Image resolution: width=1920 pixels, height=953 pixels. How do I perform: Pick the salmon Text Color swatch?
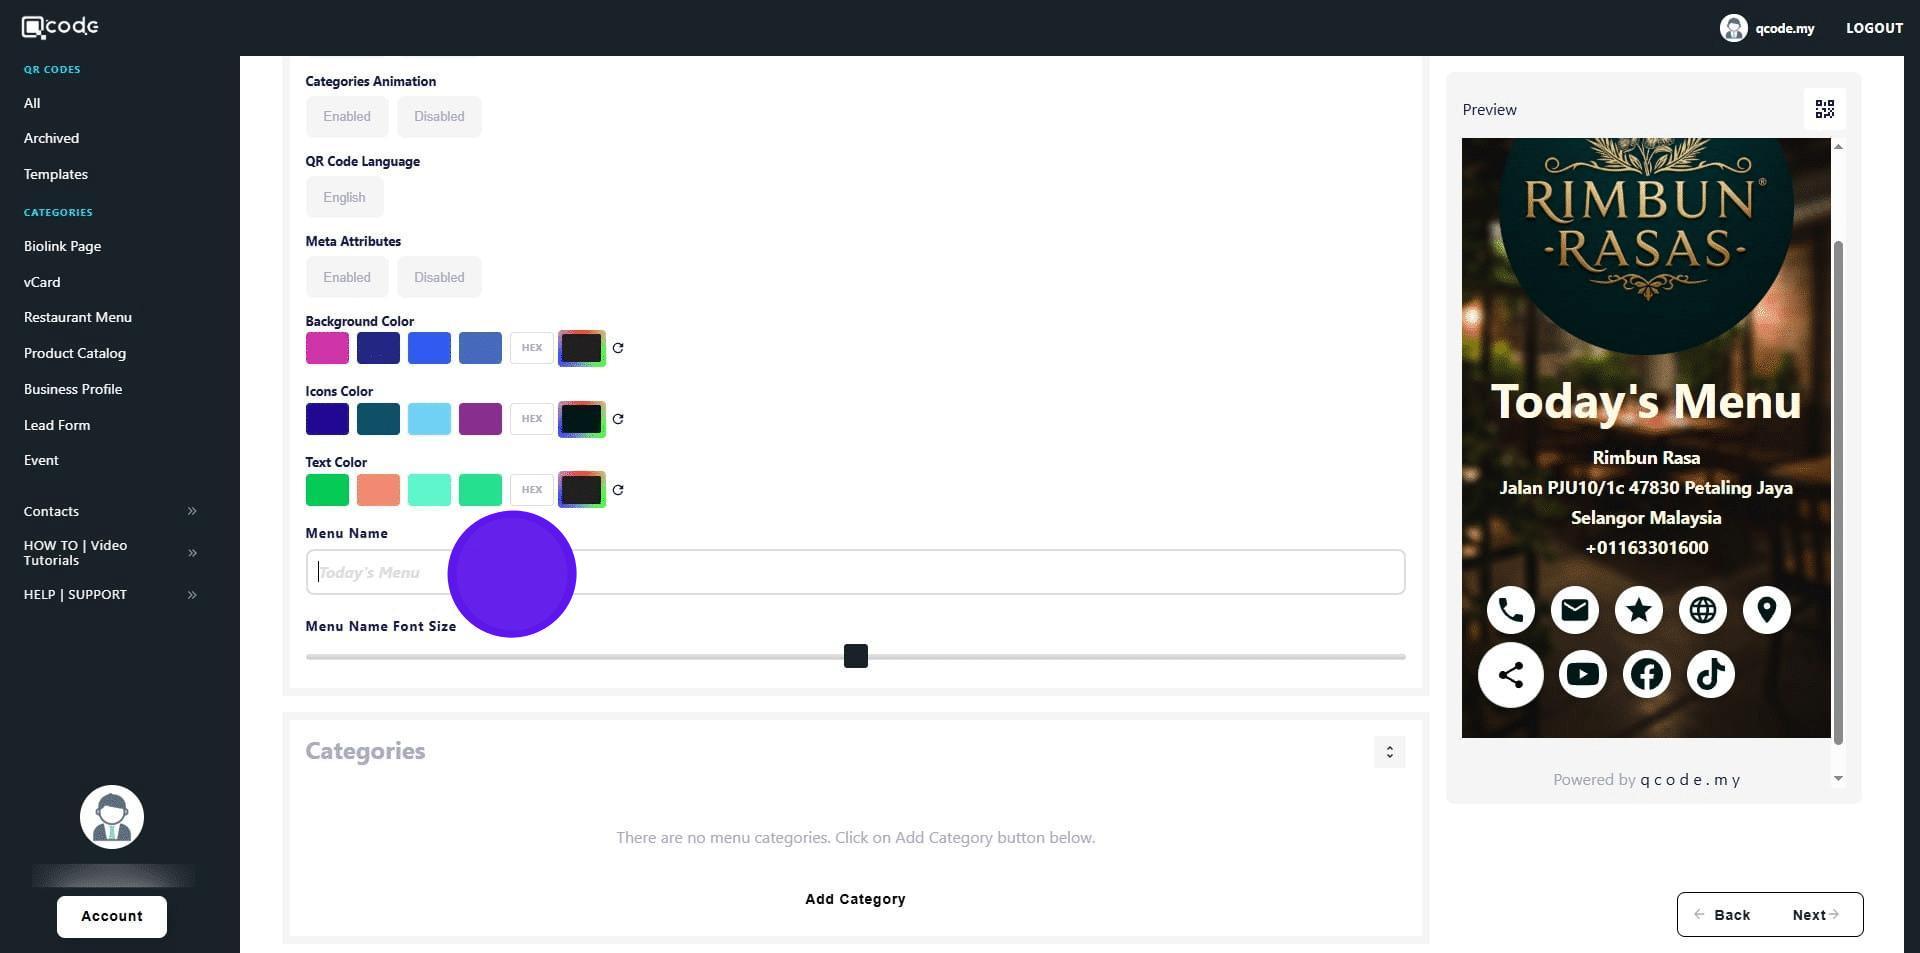[x=378, y=490]
